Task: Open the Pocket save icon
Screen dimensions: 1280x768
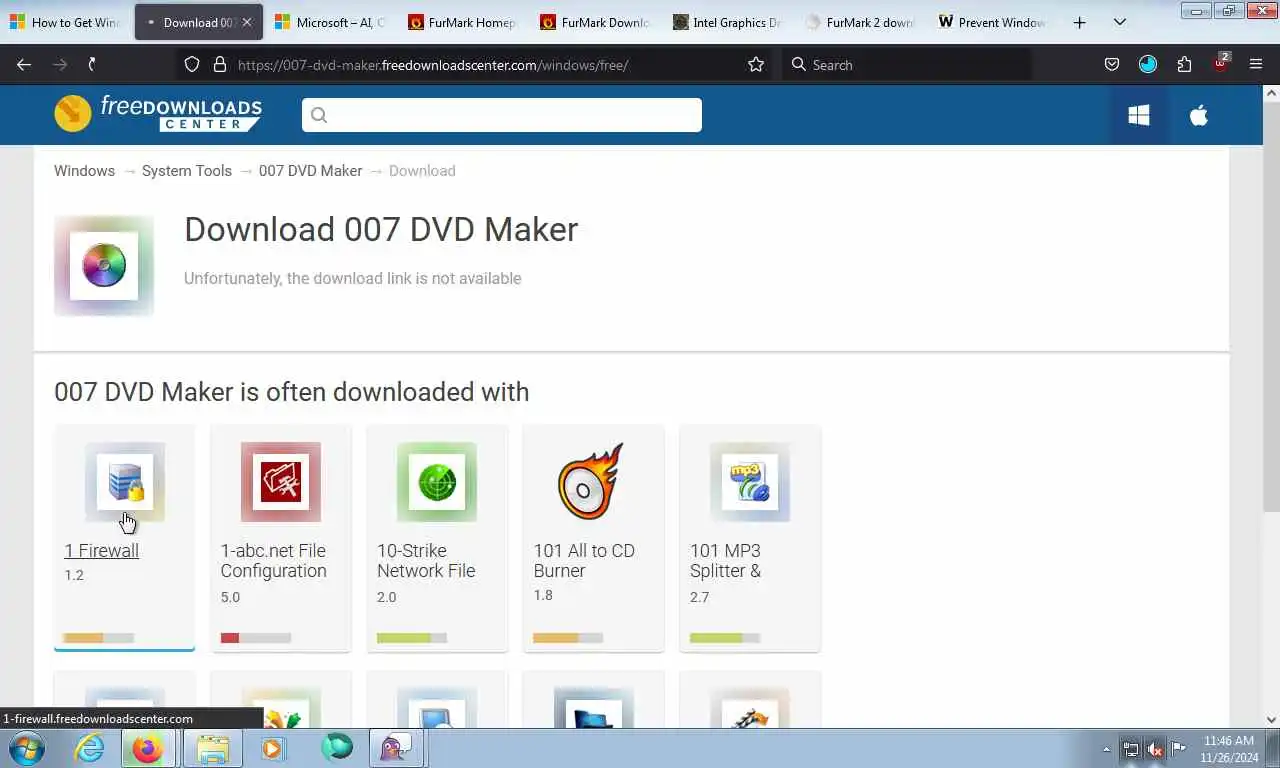Action: point(1111,64)
